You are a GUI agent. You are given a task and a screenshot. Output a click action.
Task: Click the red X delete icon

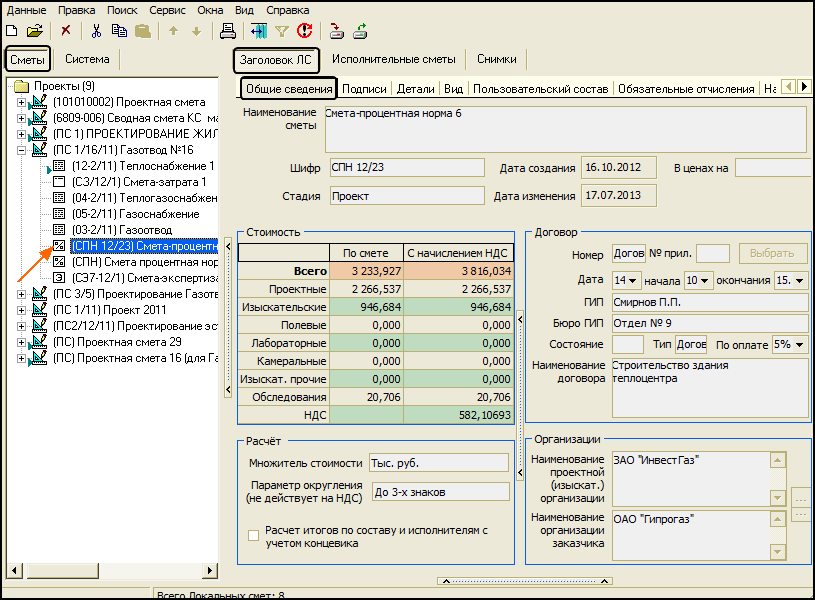click(66, 31)
